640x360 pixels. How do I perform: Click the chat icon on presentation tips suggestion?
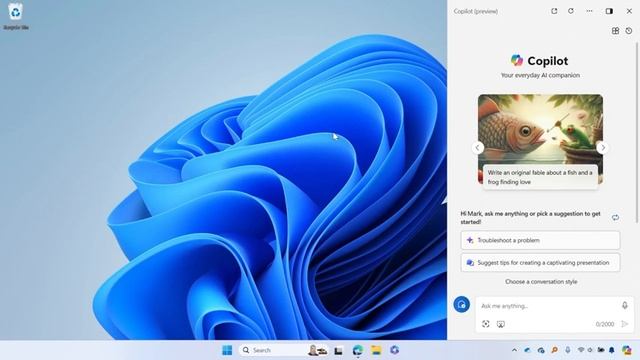[x=470, y=263]
